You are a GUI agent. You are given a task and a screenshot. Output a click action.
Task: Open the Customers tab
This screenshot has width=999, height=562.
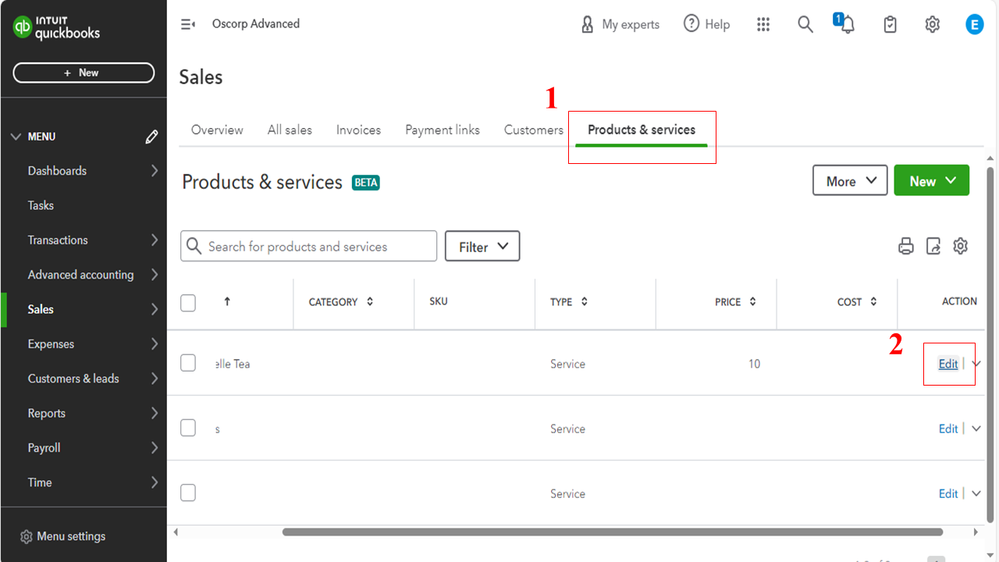pyautogui.click(x=533, y=130)
